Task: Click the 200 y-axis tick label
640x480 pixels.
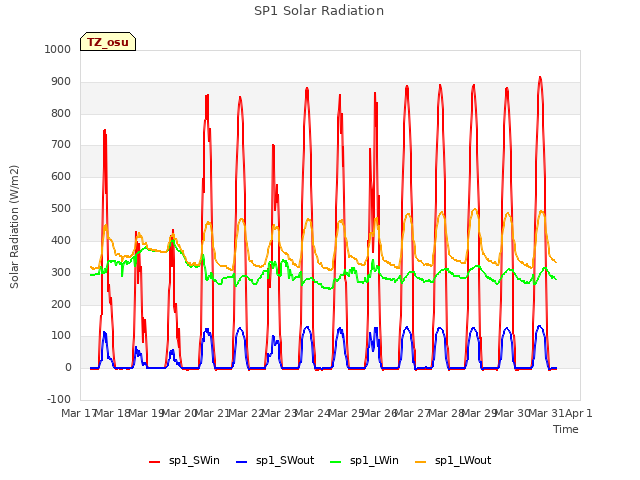Action: (x=61, y=304)
